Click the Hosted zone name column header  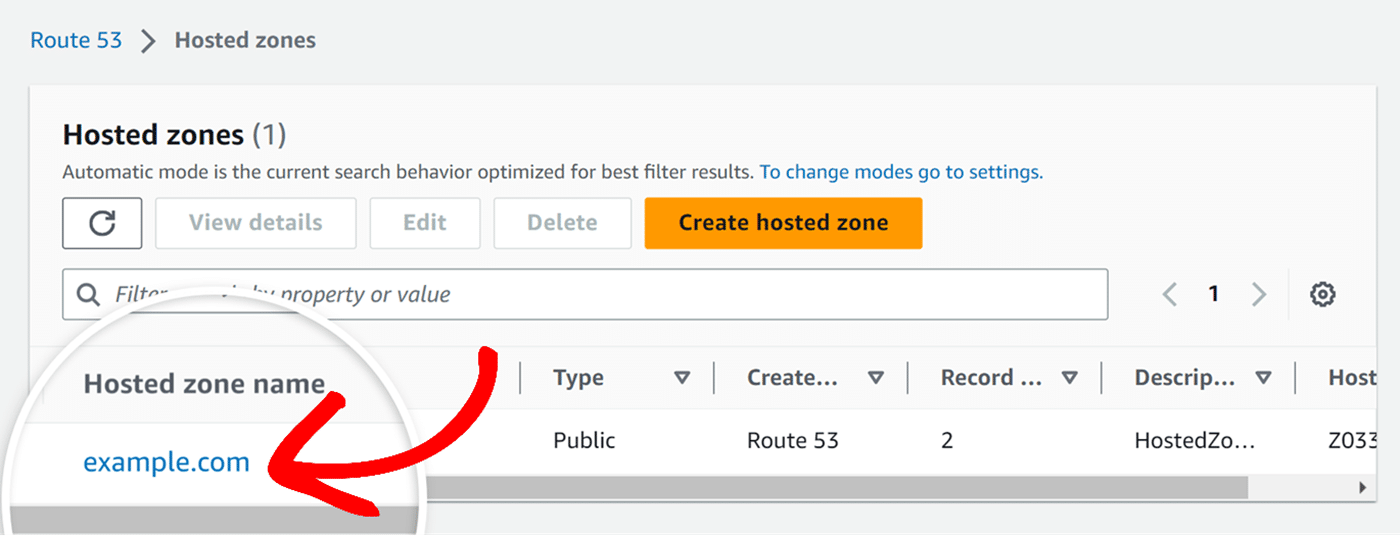[x=204, y=384]
